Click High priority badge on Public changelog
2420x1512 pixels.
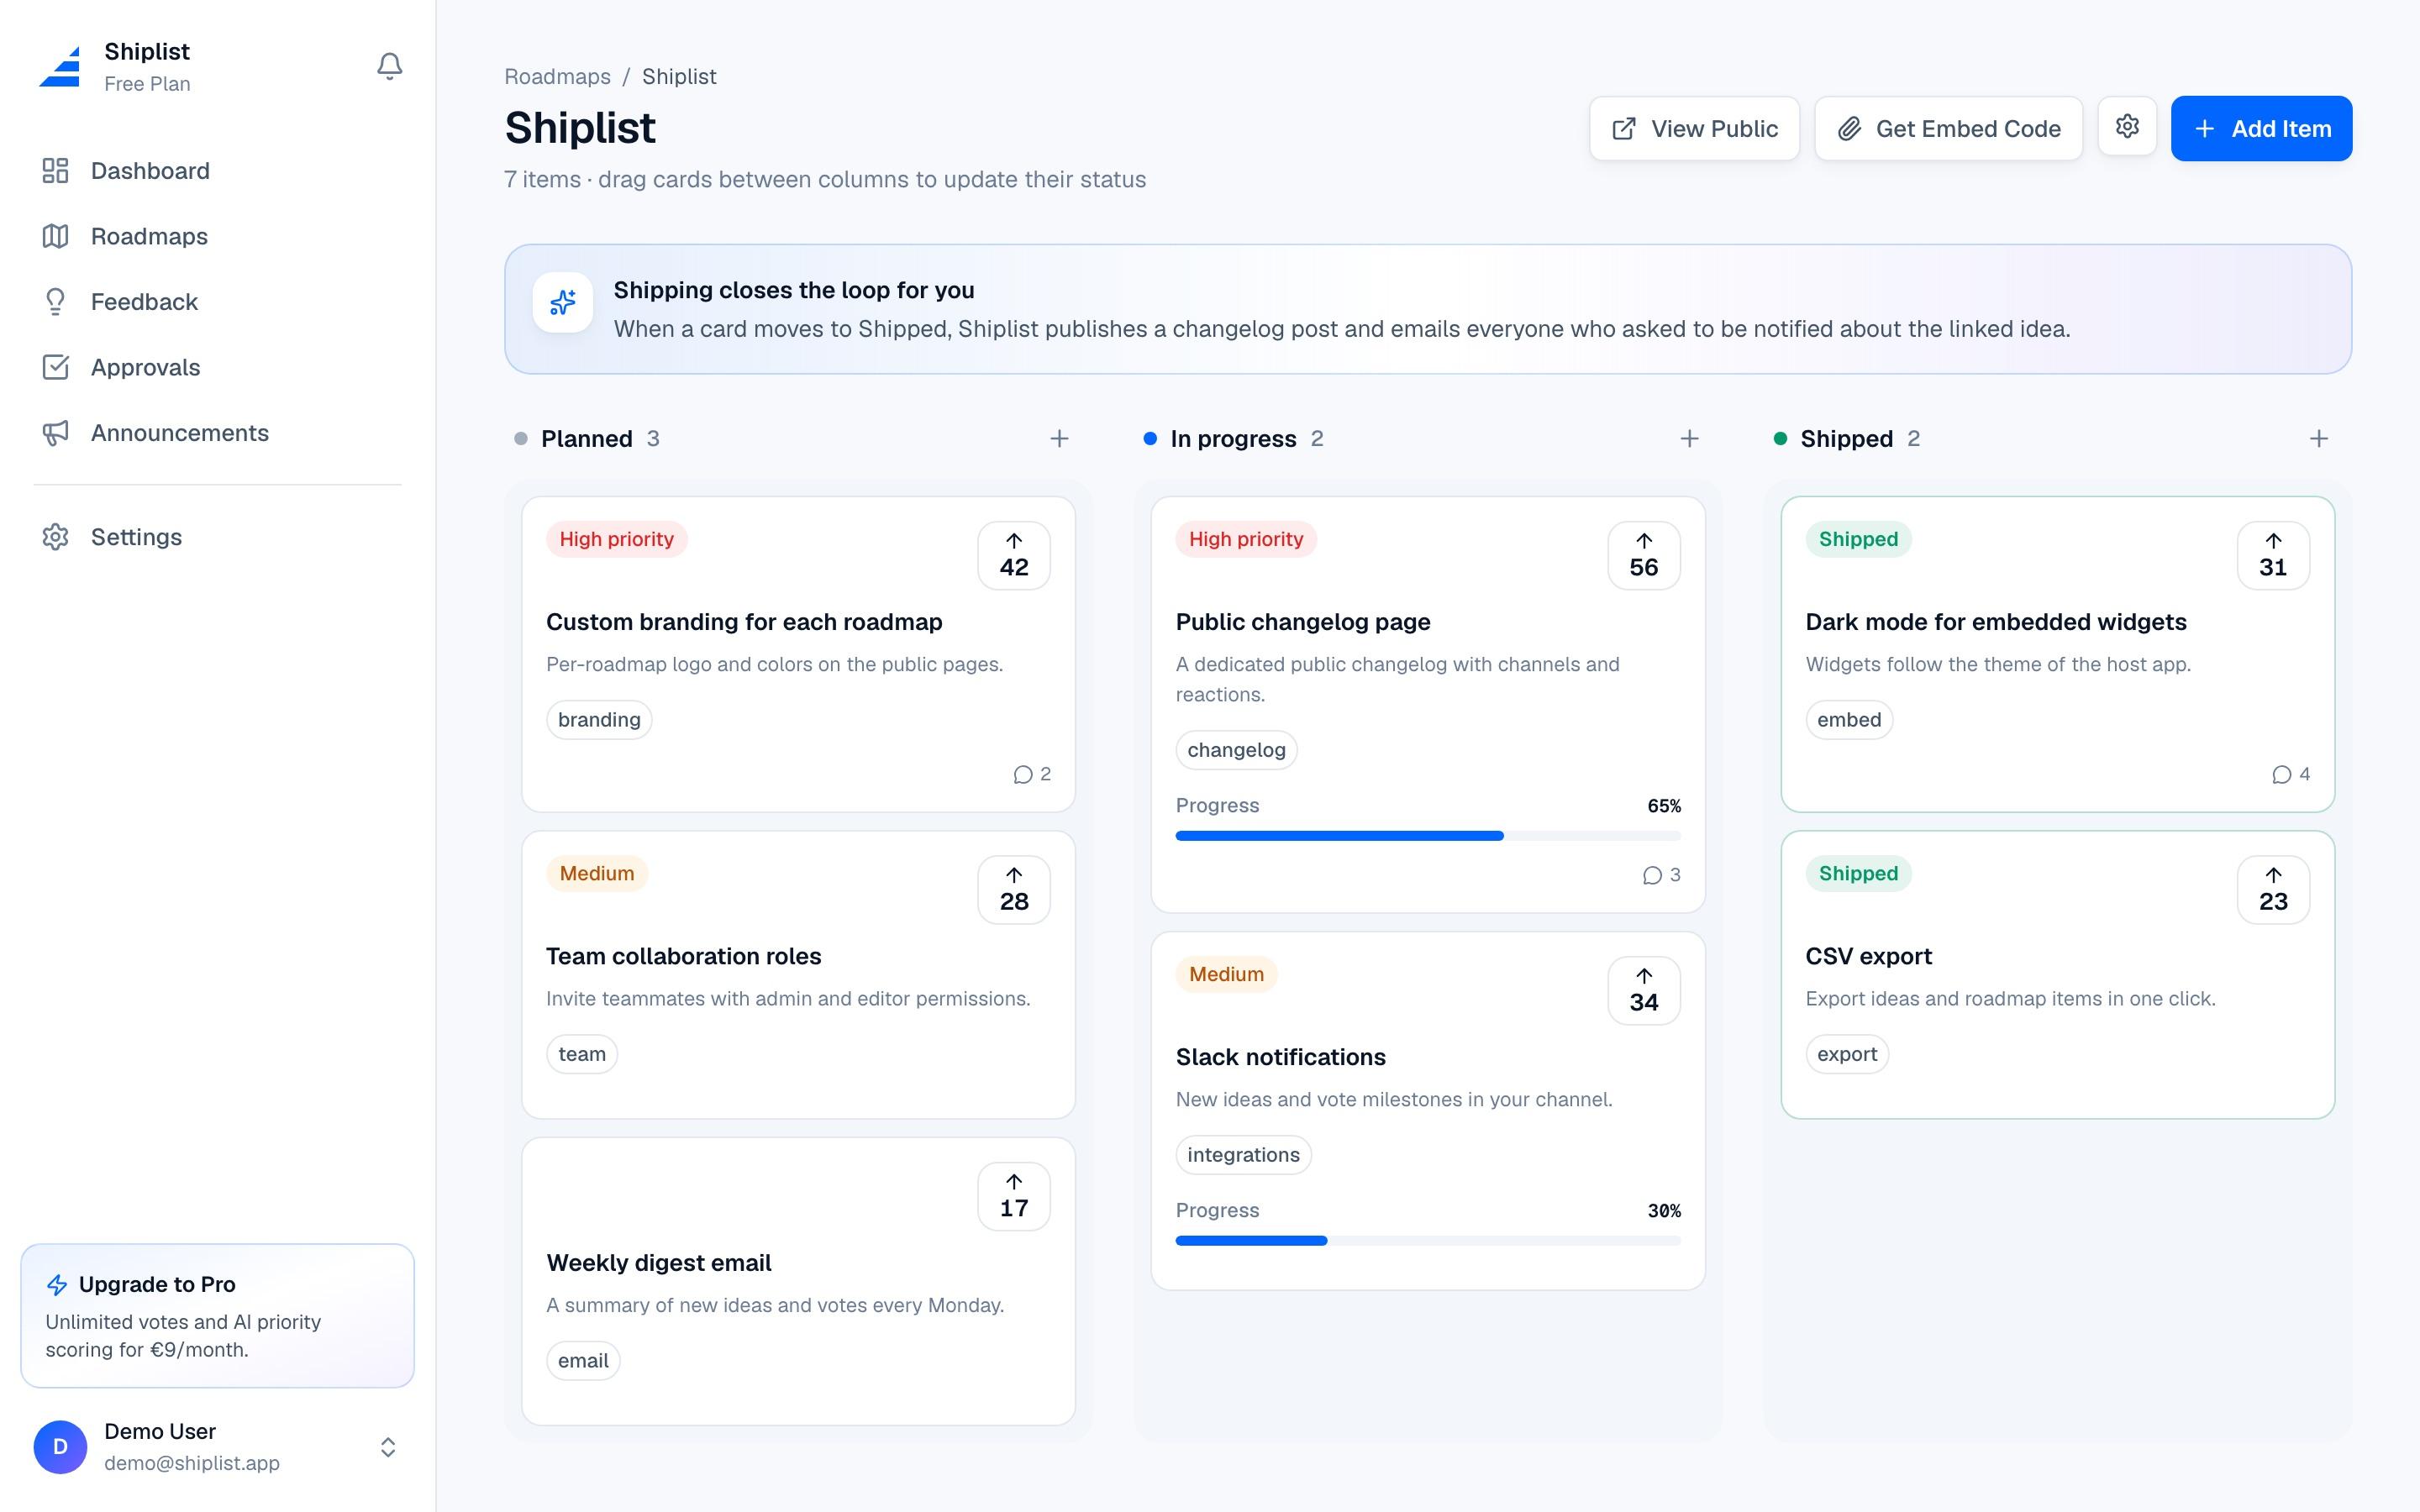pyautogui.click(x=1246, y=539)
